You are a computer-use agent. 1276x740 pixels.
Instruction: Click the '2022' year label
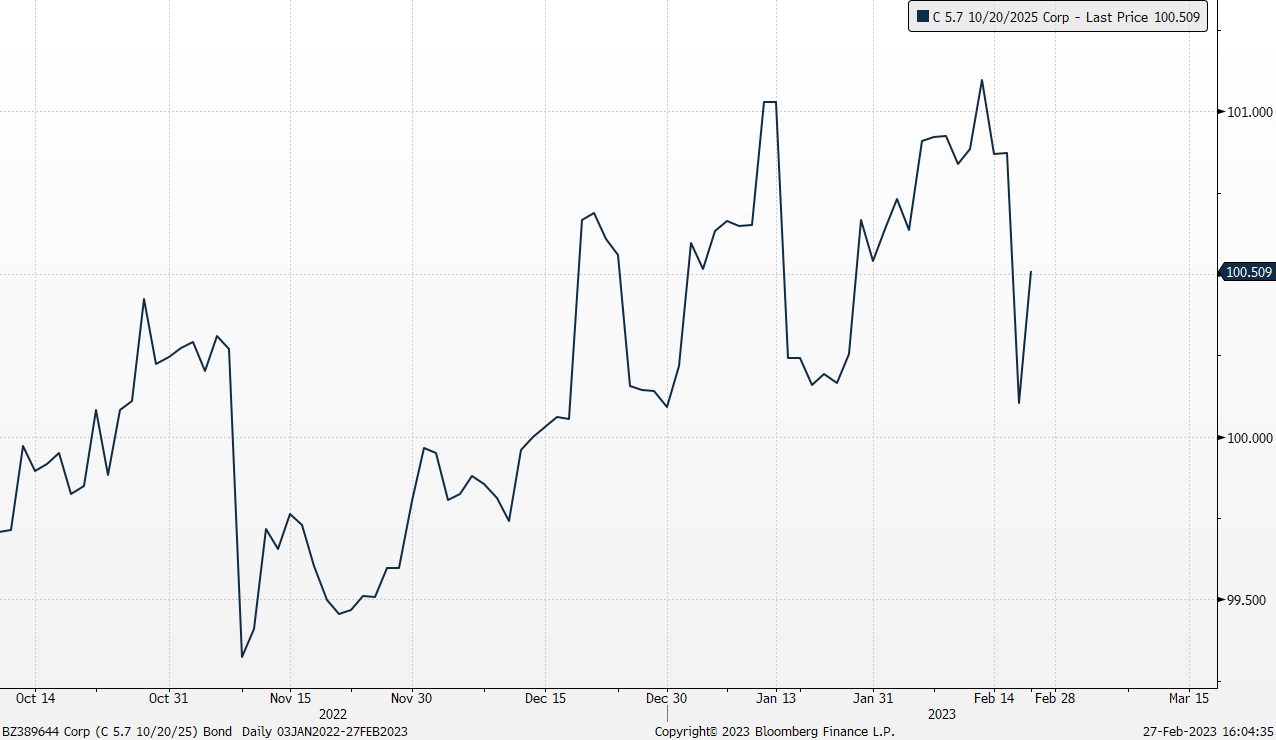pyautogui.click(x=333, y=714)
